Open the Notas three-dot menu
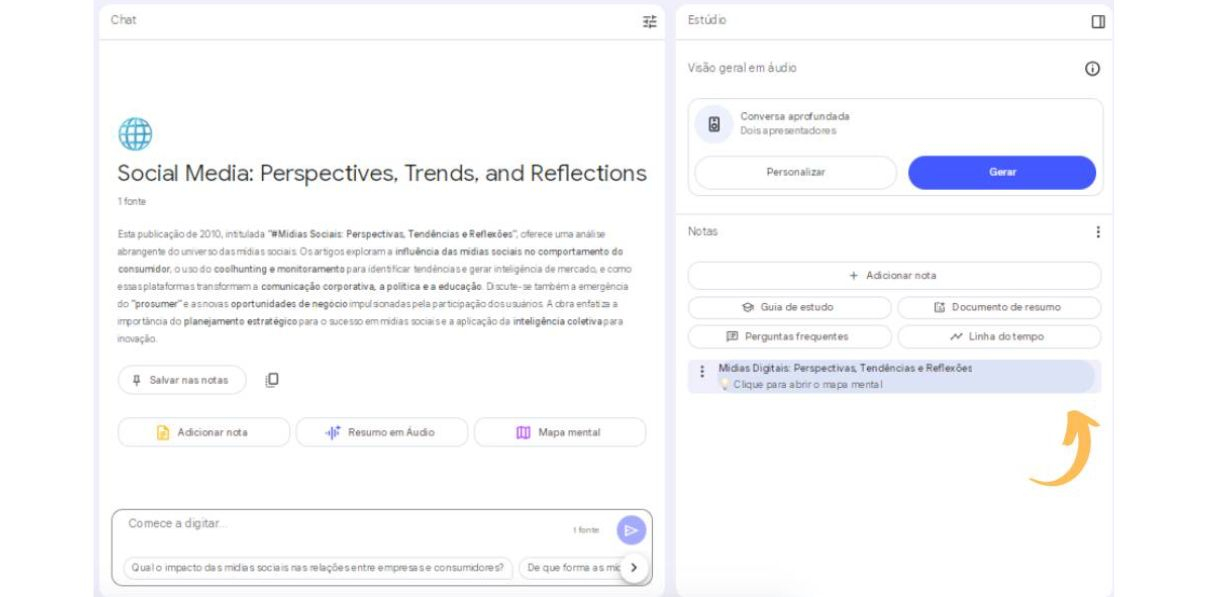Screen dimensions: 1208x597 [1098, 232]
